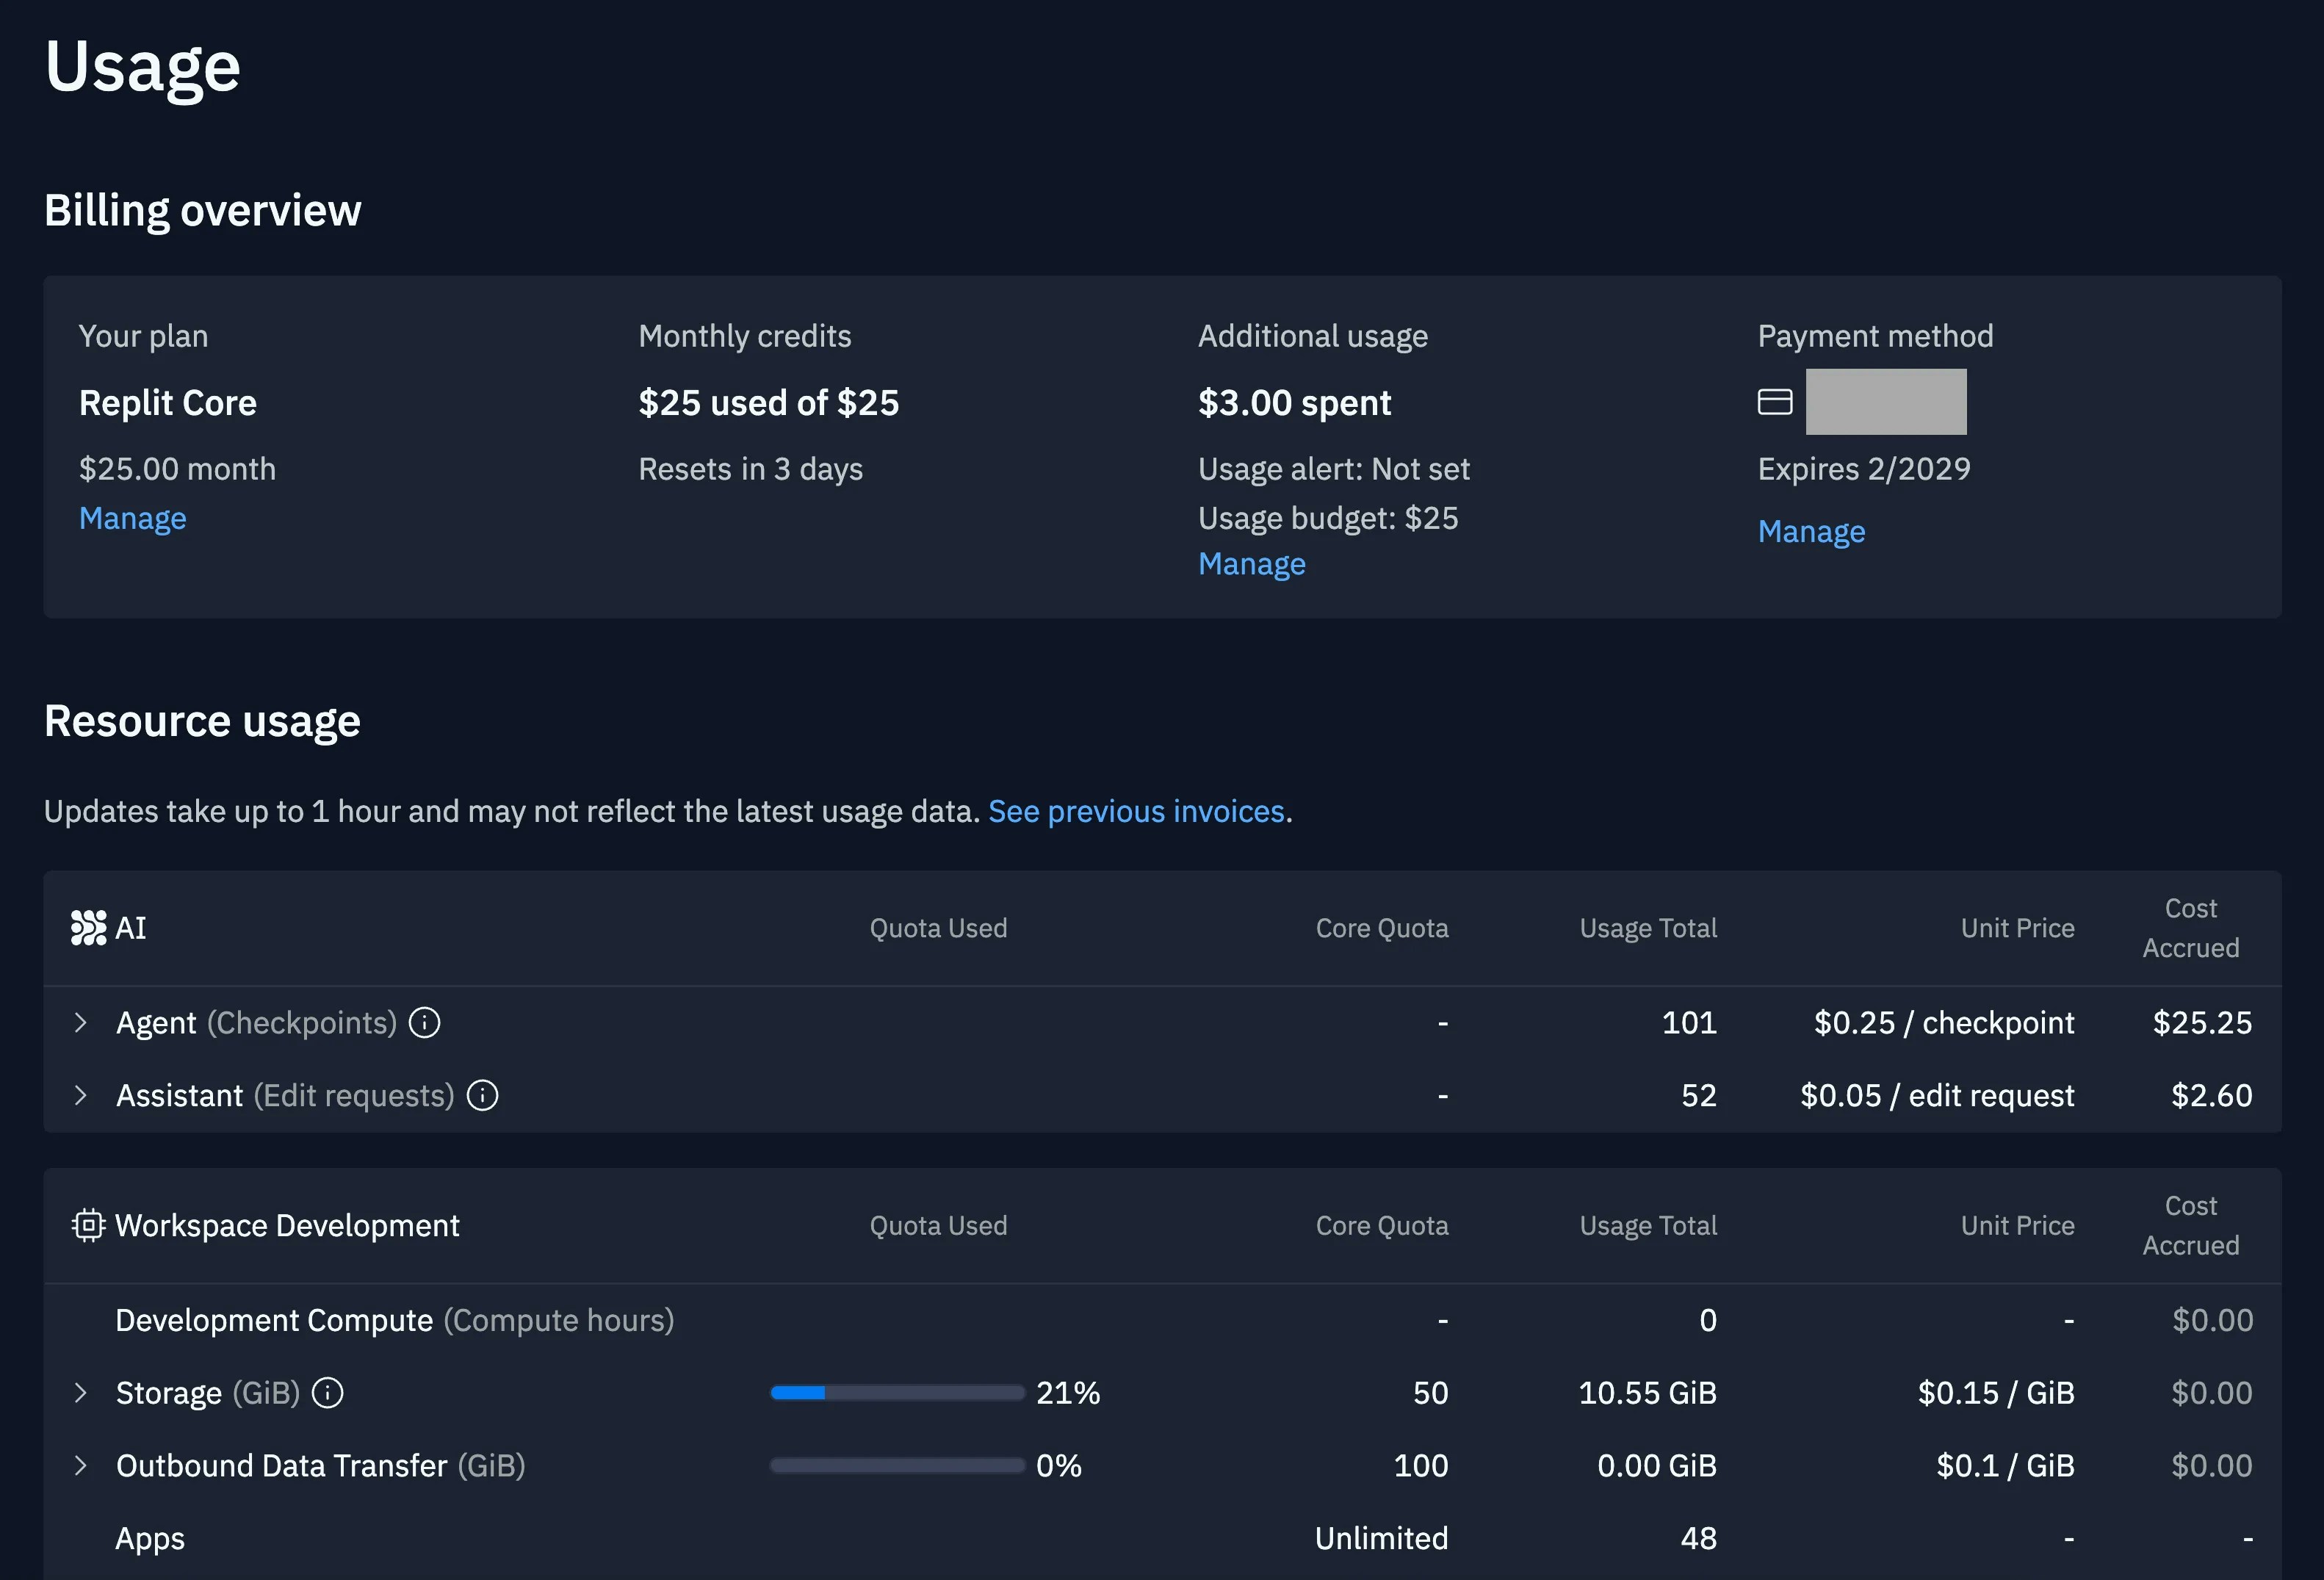Click Assistant cost accrued '$2.60'
The width and height of the screenshot is (2324, 1580).
click(x=2211, y=1095)
